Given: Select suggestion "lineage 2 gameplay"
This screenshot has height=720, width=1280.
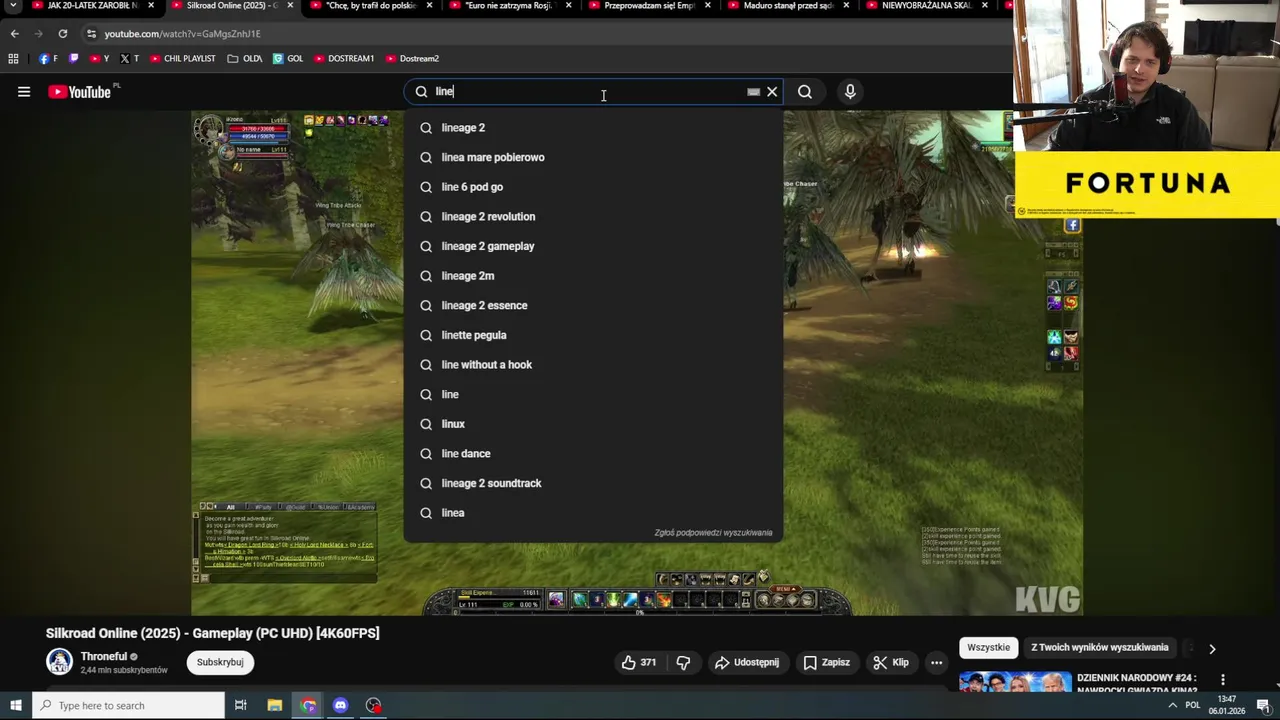Looking at the screenshot, I should coord(593,246).
